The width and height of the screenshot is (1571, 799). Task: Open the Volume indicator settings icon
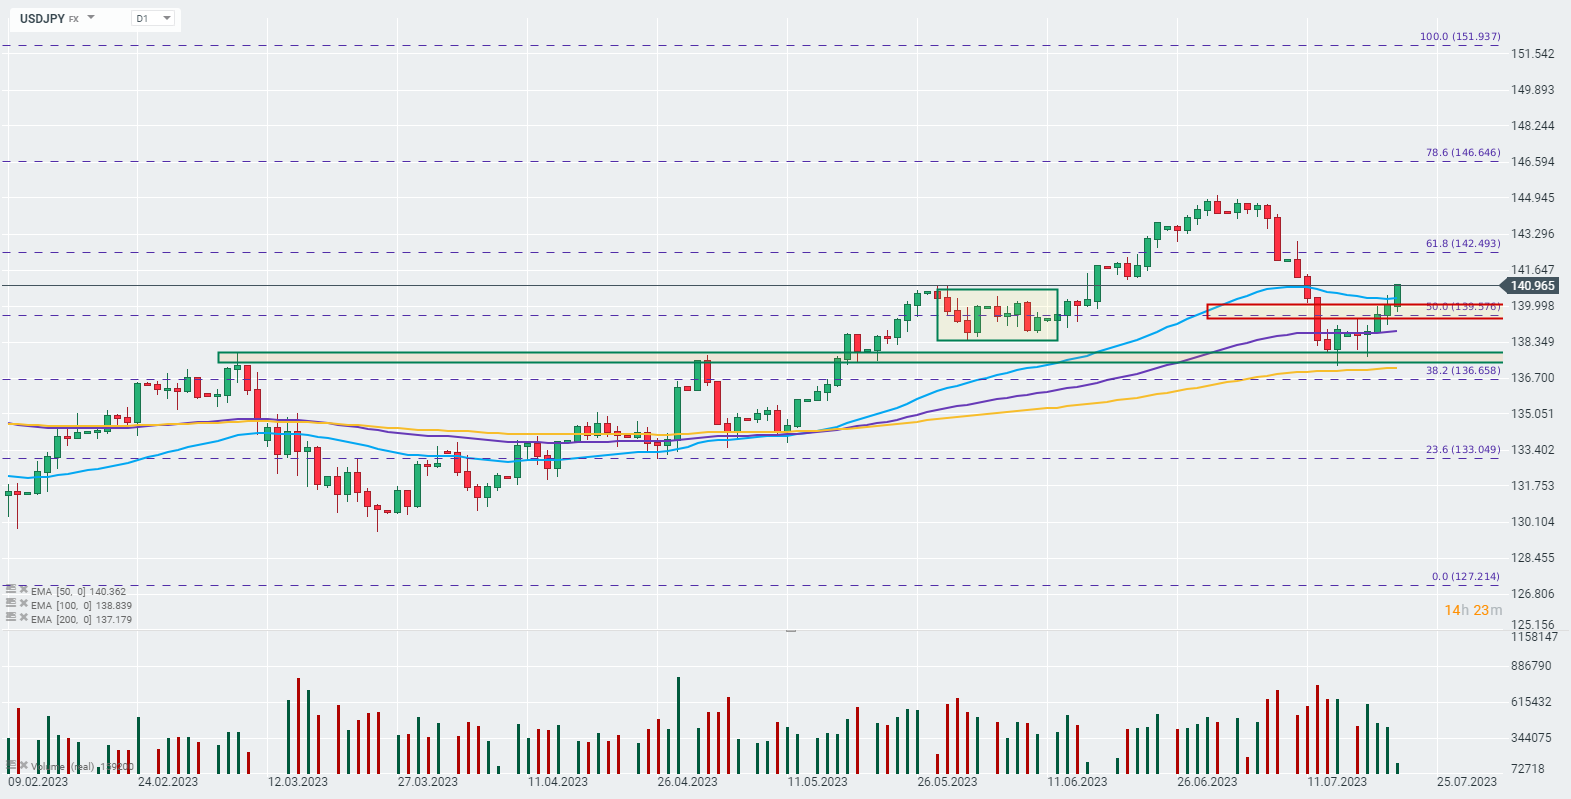[11, 766]
